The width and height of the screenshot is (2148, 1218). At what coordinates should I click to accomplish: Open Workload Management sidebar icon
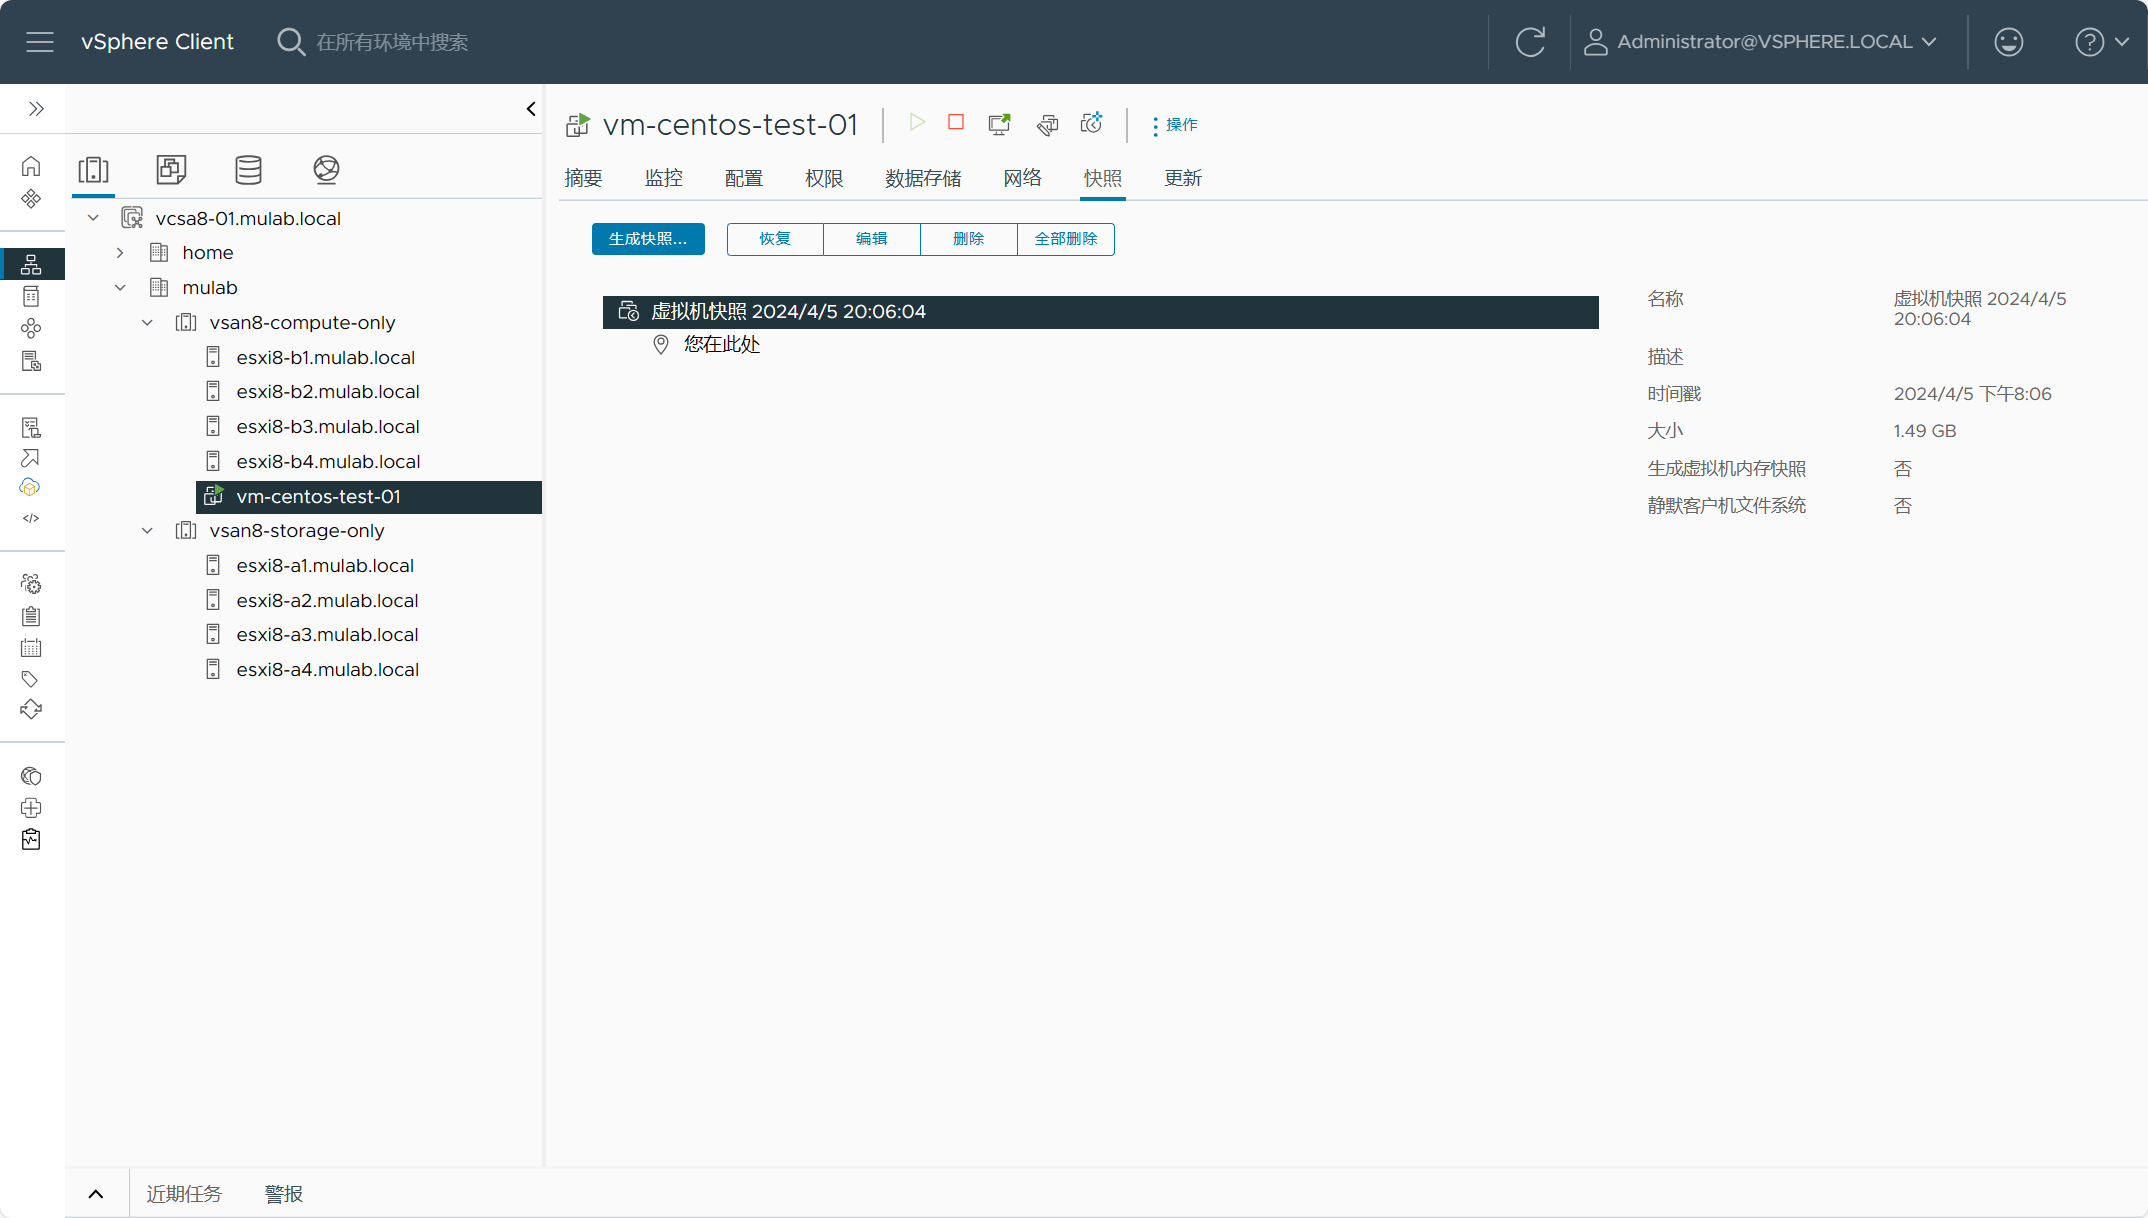[31, 328]
